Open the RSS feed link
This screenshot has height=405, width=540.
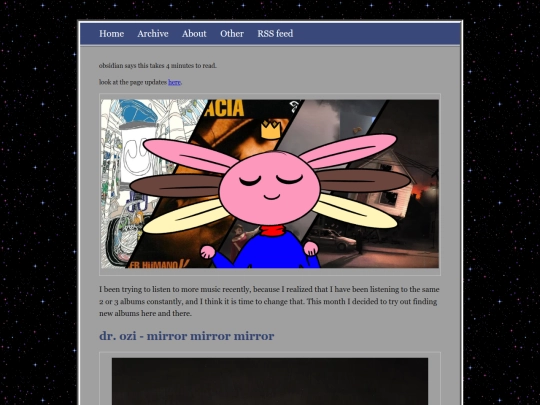click(x=275, y=34)
